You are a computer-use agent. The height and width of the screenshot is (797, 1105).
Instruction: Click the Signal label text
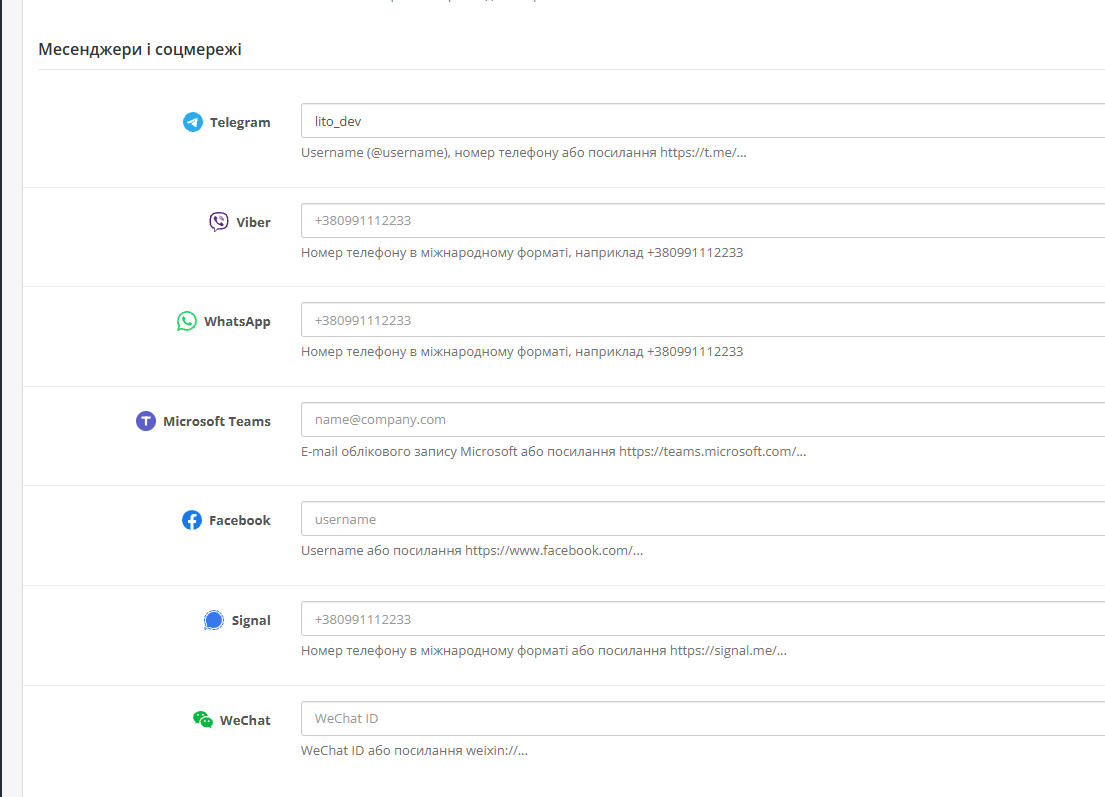coord(251,621)
